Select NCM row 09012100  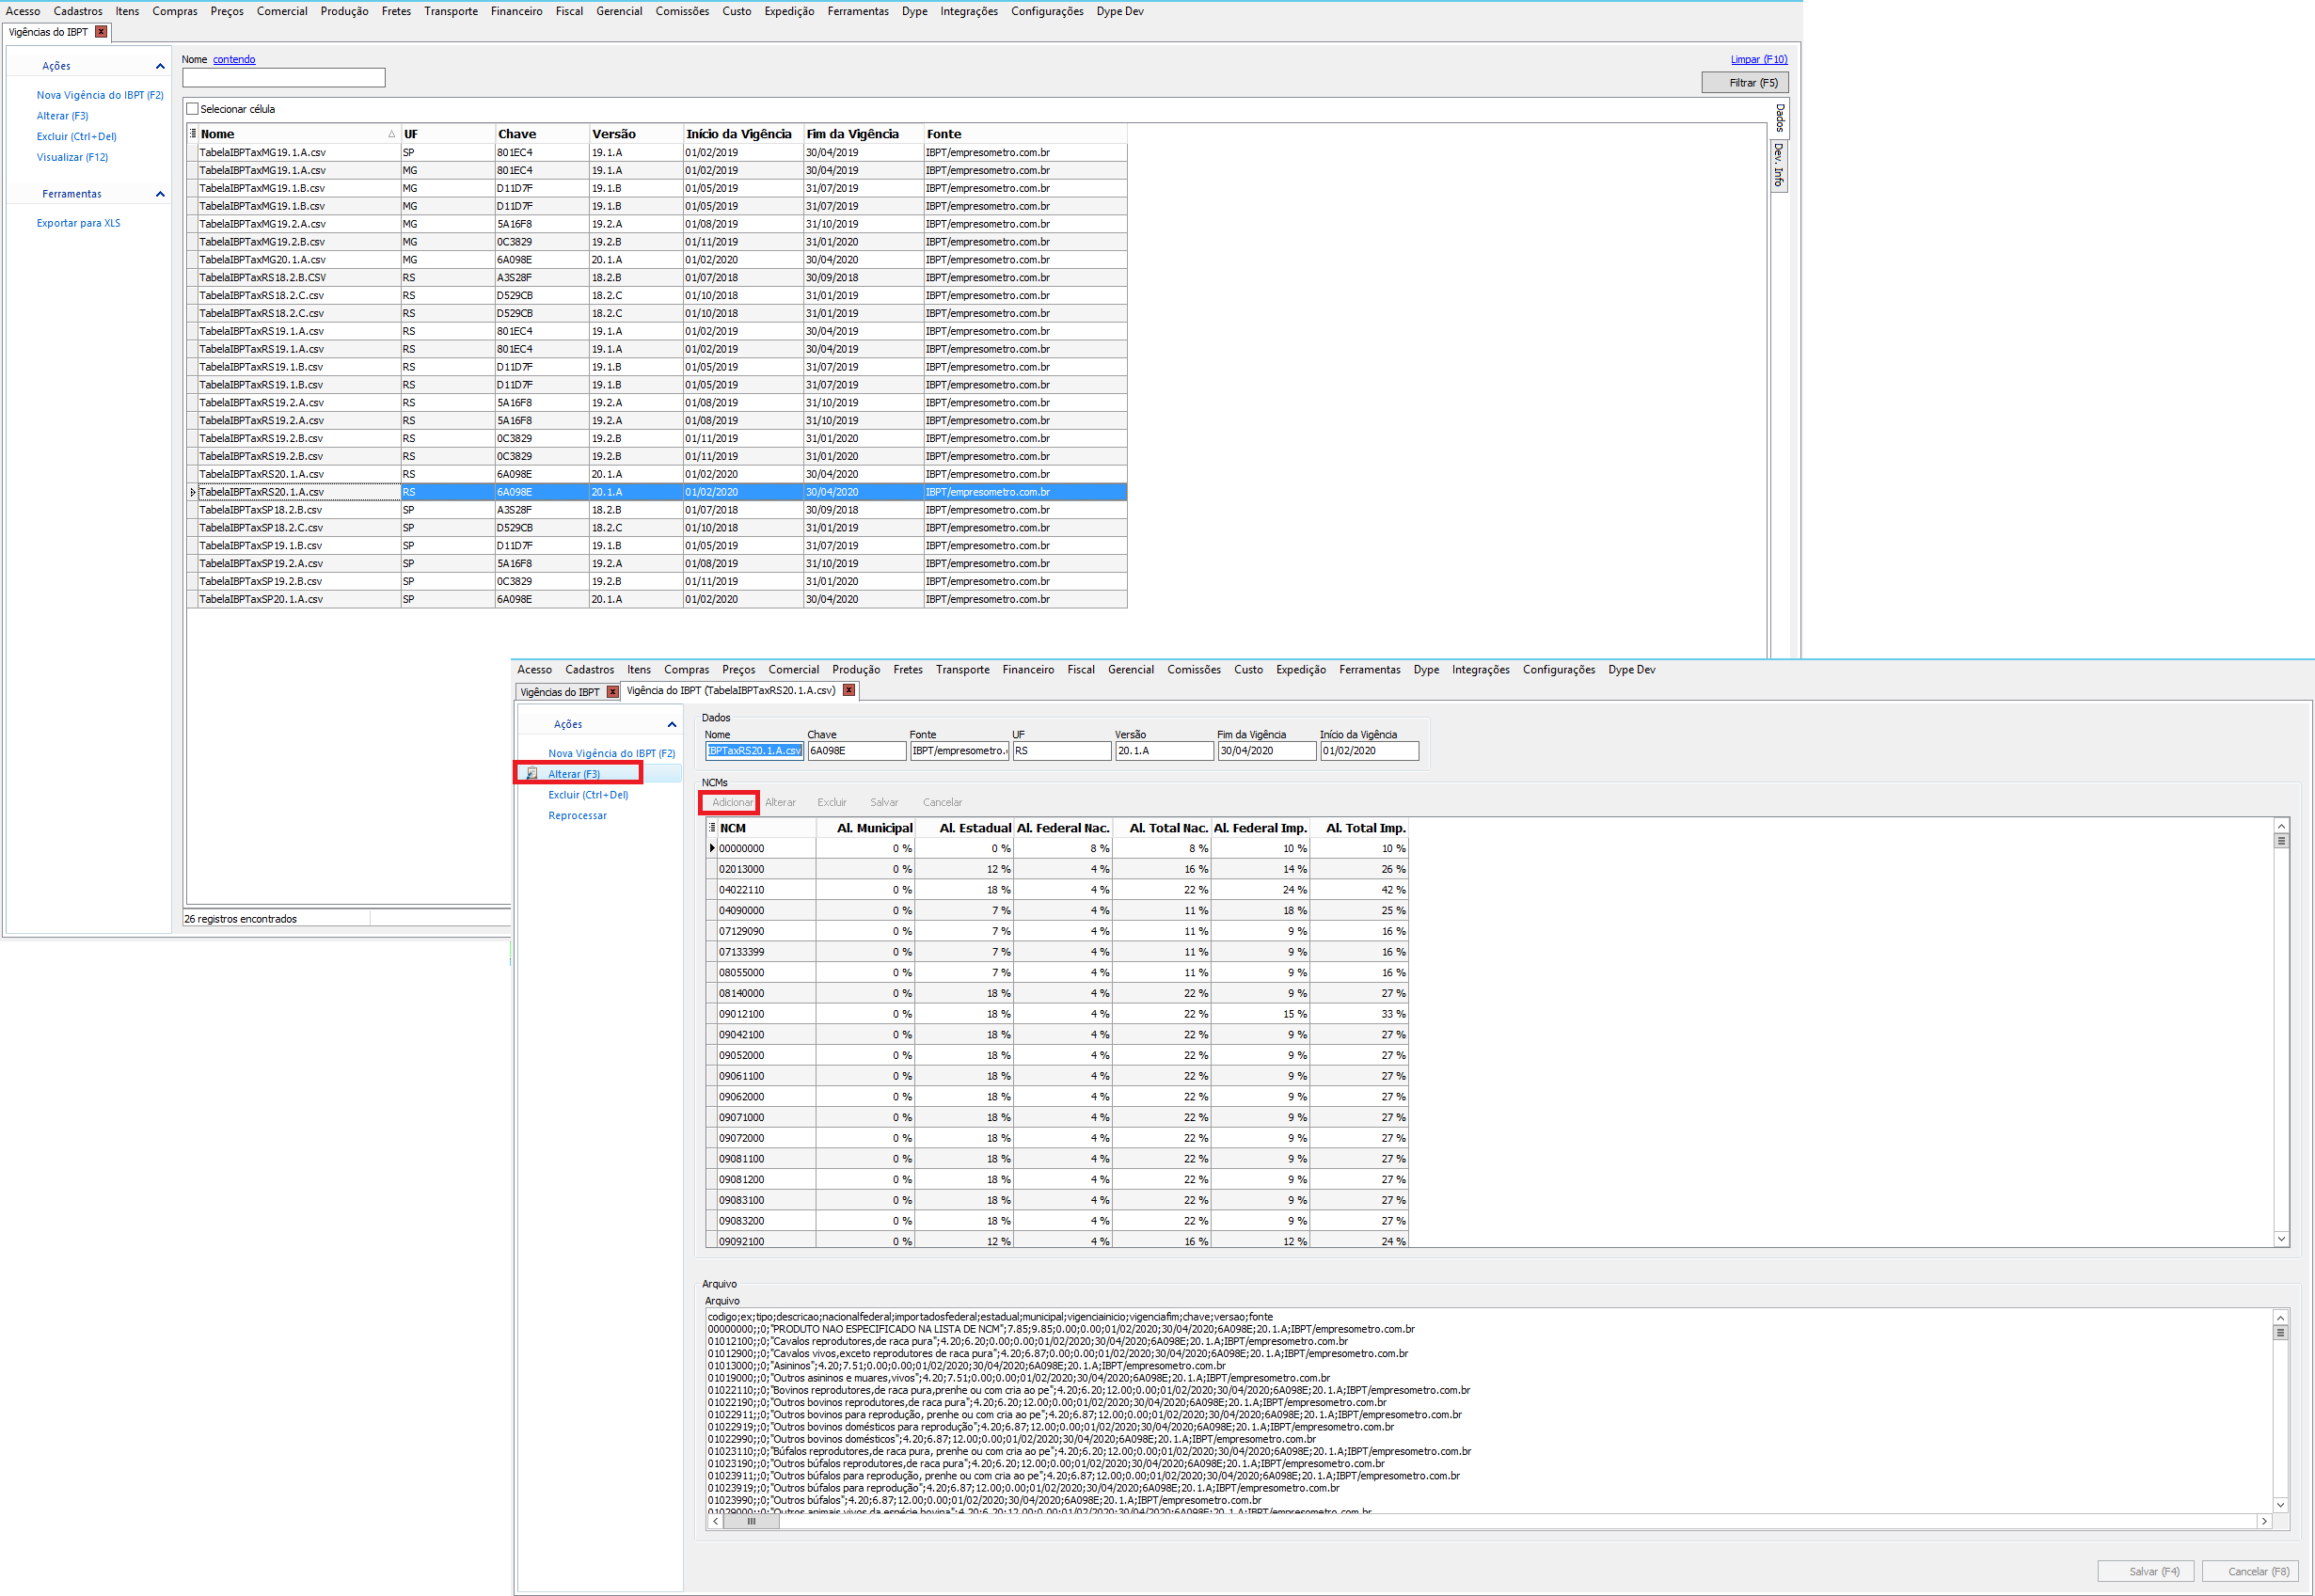coord(1057,1013)
